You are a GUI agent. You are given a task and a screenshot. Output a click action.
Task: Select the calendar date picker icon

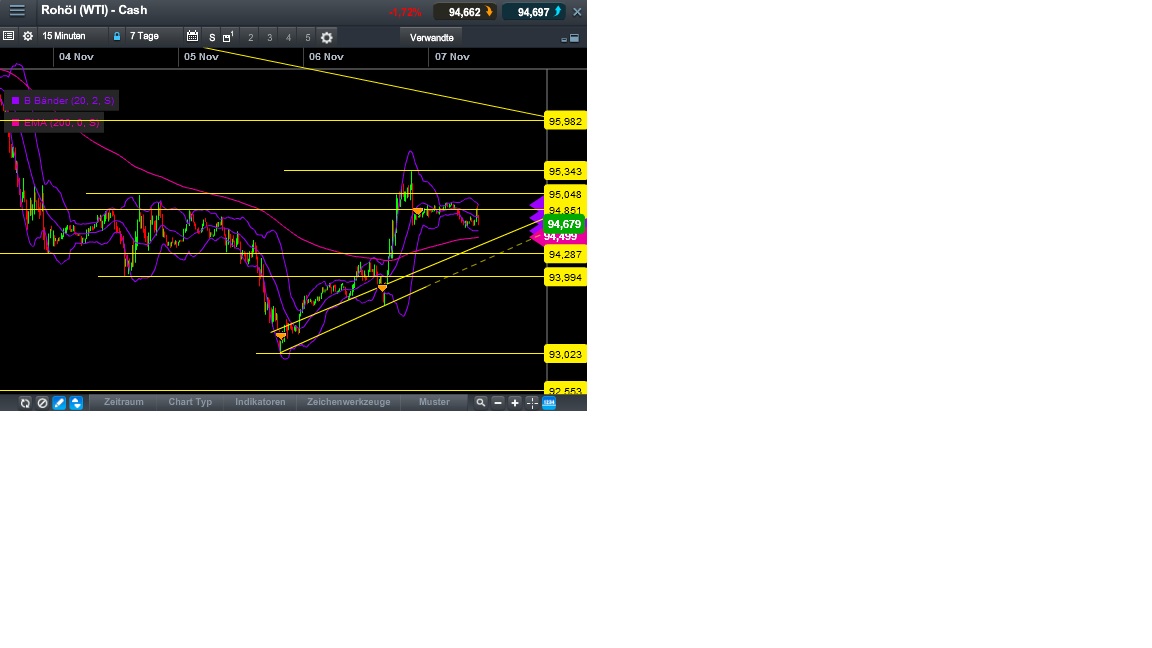click(193, 36)
